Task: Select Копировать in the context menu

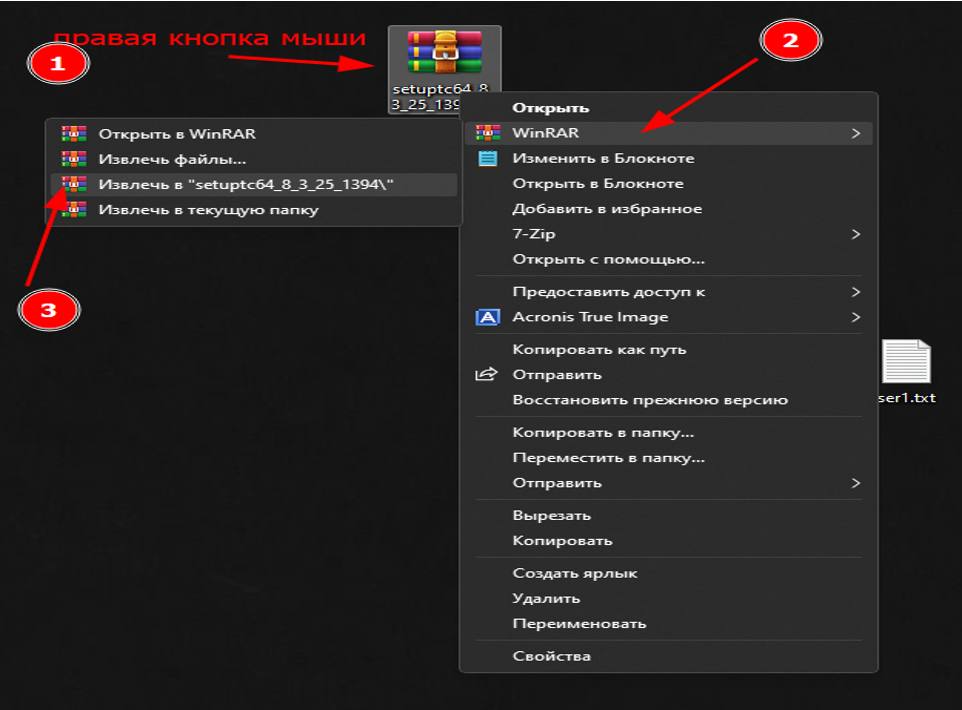Action: click(x=669, y=541)
